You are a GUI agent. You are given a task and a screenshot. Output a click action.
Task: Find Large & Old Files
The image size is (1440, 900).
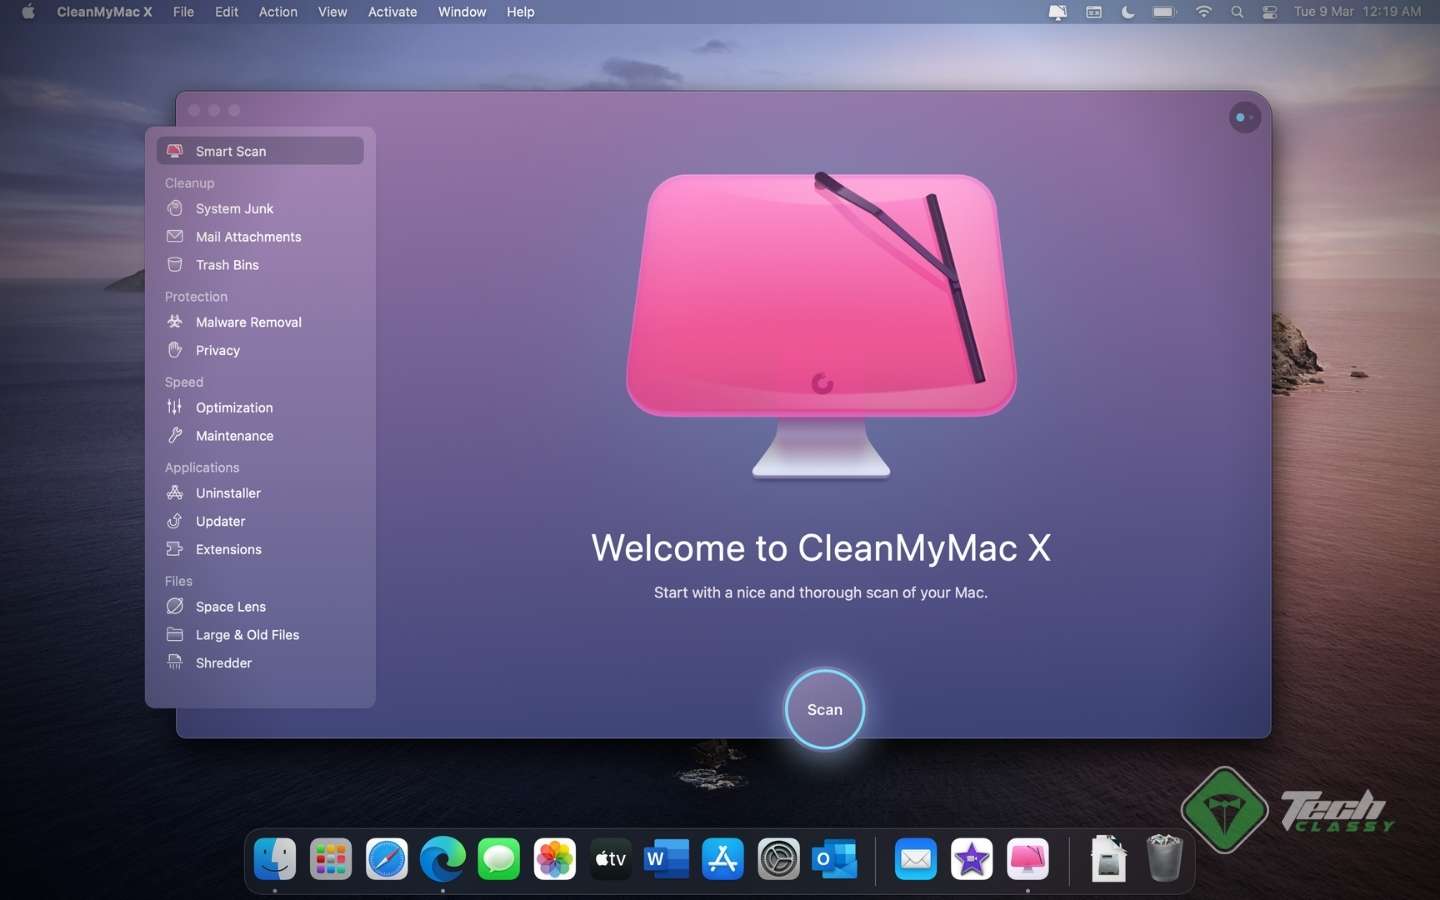point(247,635)
